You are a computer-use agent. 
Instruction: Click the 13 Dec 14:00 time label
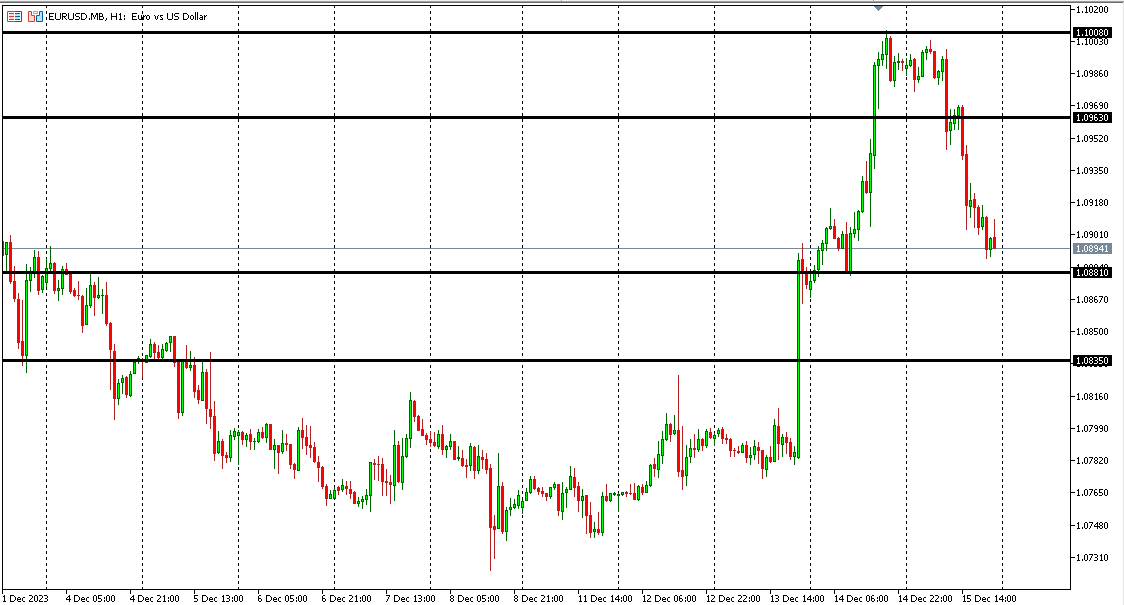click(x=796, y=598)
